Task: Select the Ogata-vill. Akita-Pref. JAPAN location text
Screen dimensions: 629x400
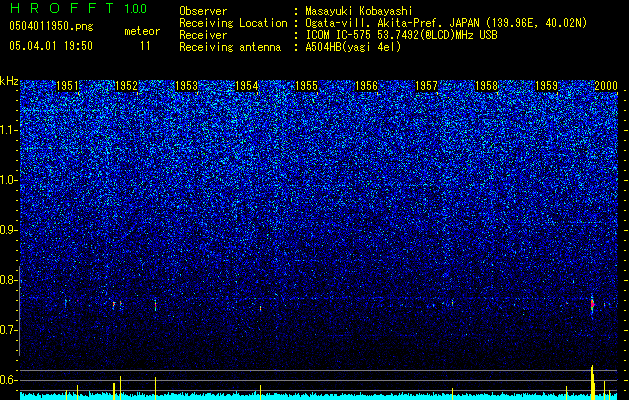Action: [446, 23]
